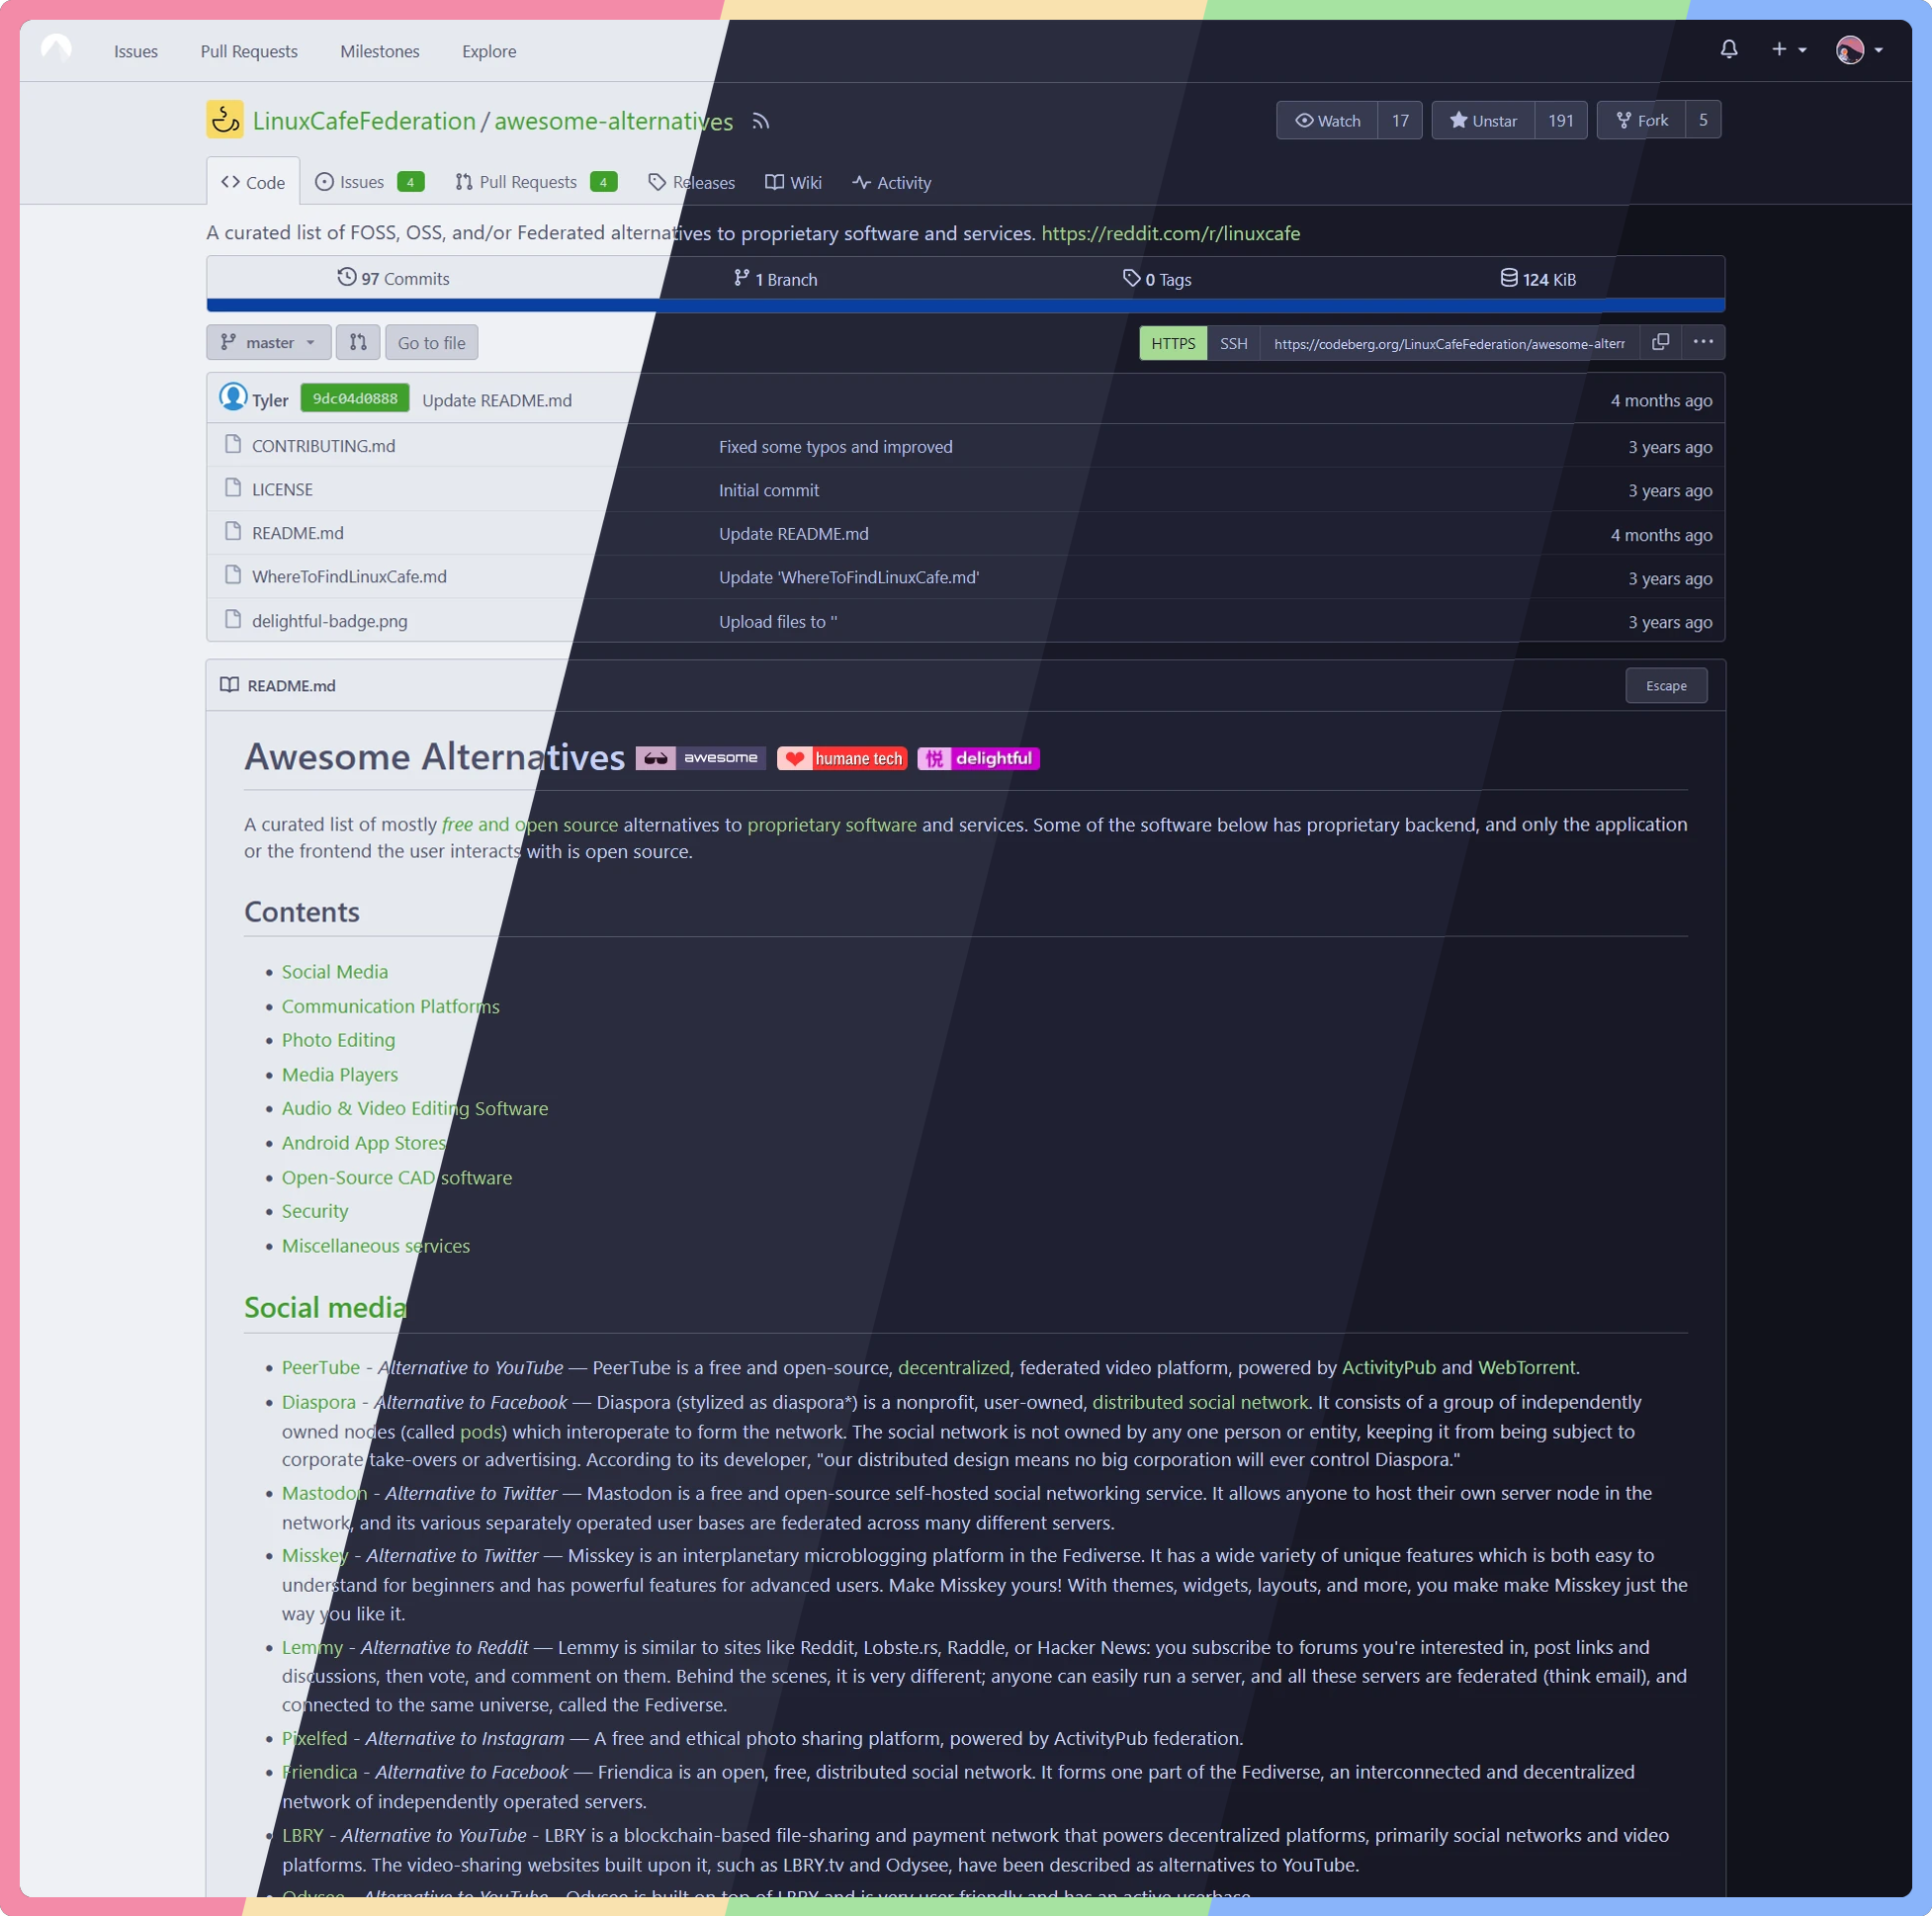1932x1916 pixels.
Task: Click the blue language statistics bar
Action: [965, 305]
